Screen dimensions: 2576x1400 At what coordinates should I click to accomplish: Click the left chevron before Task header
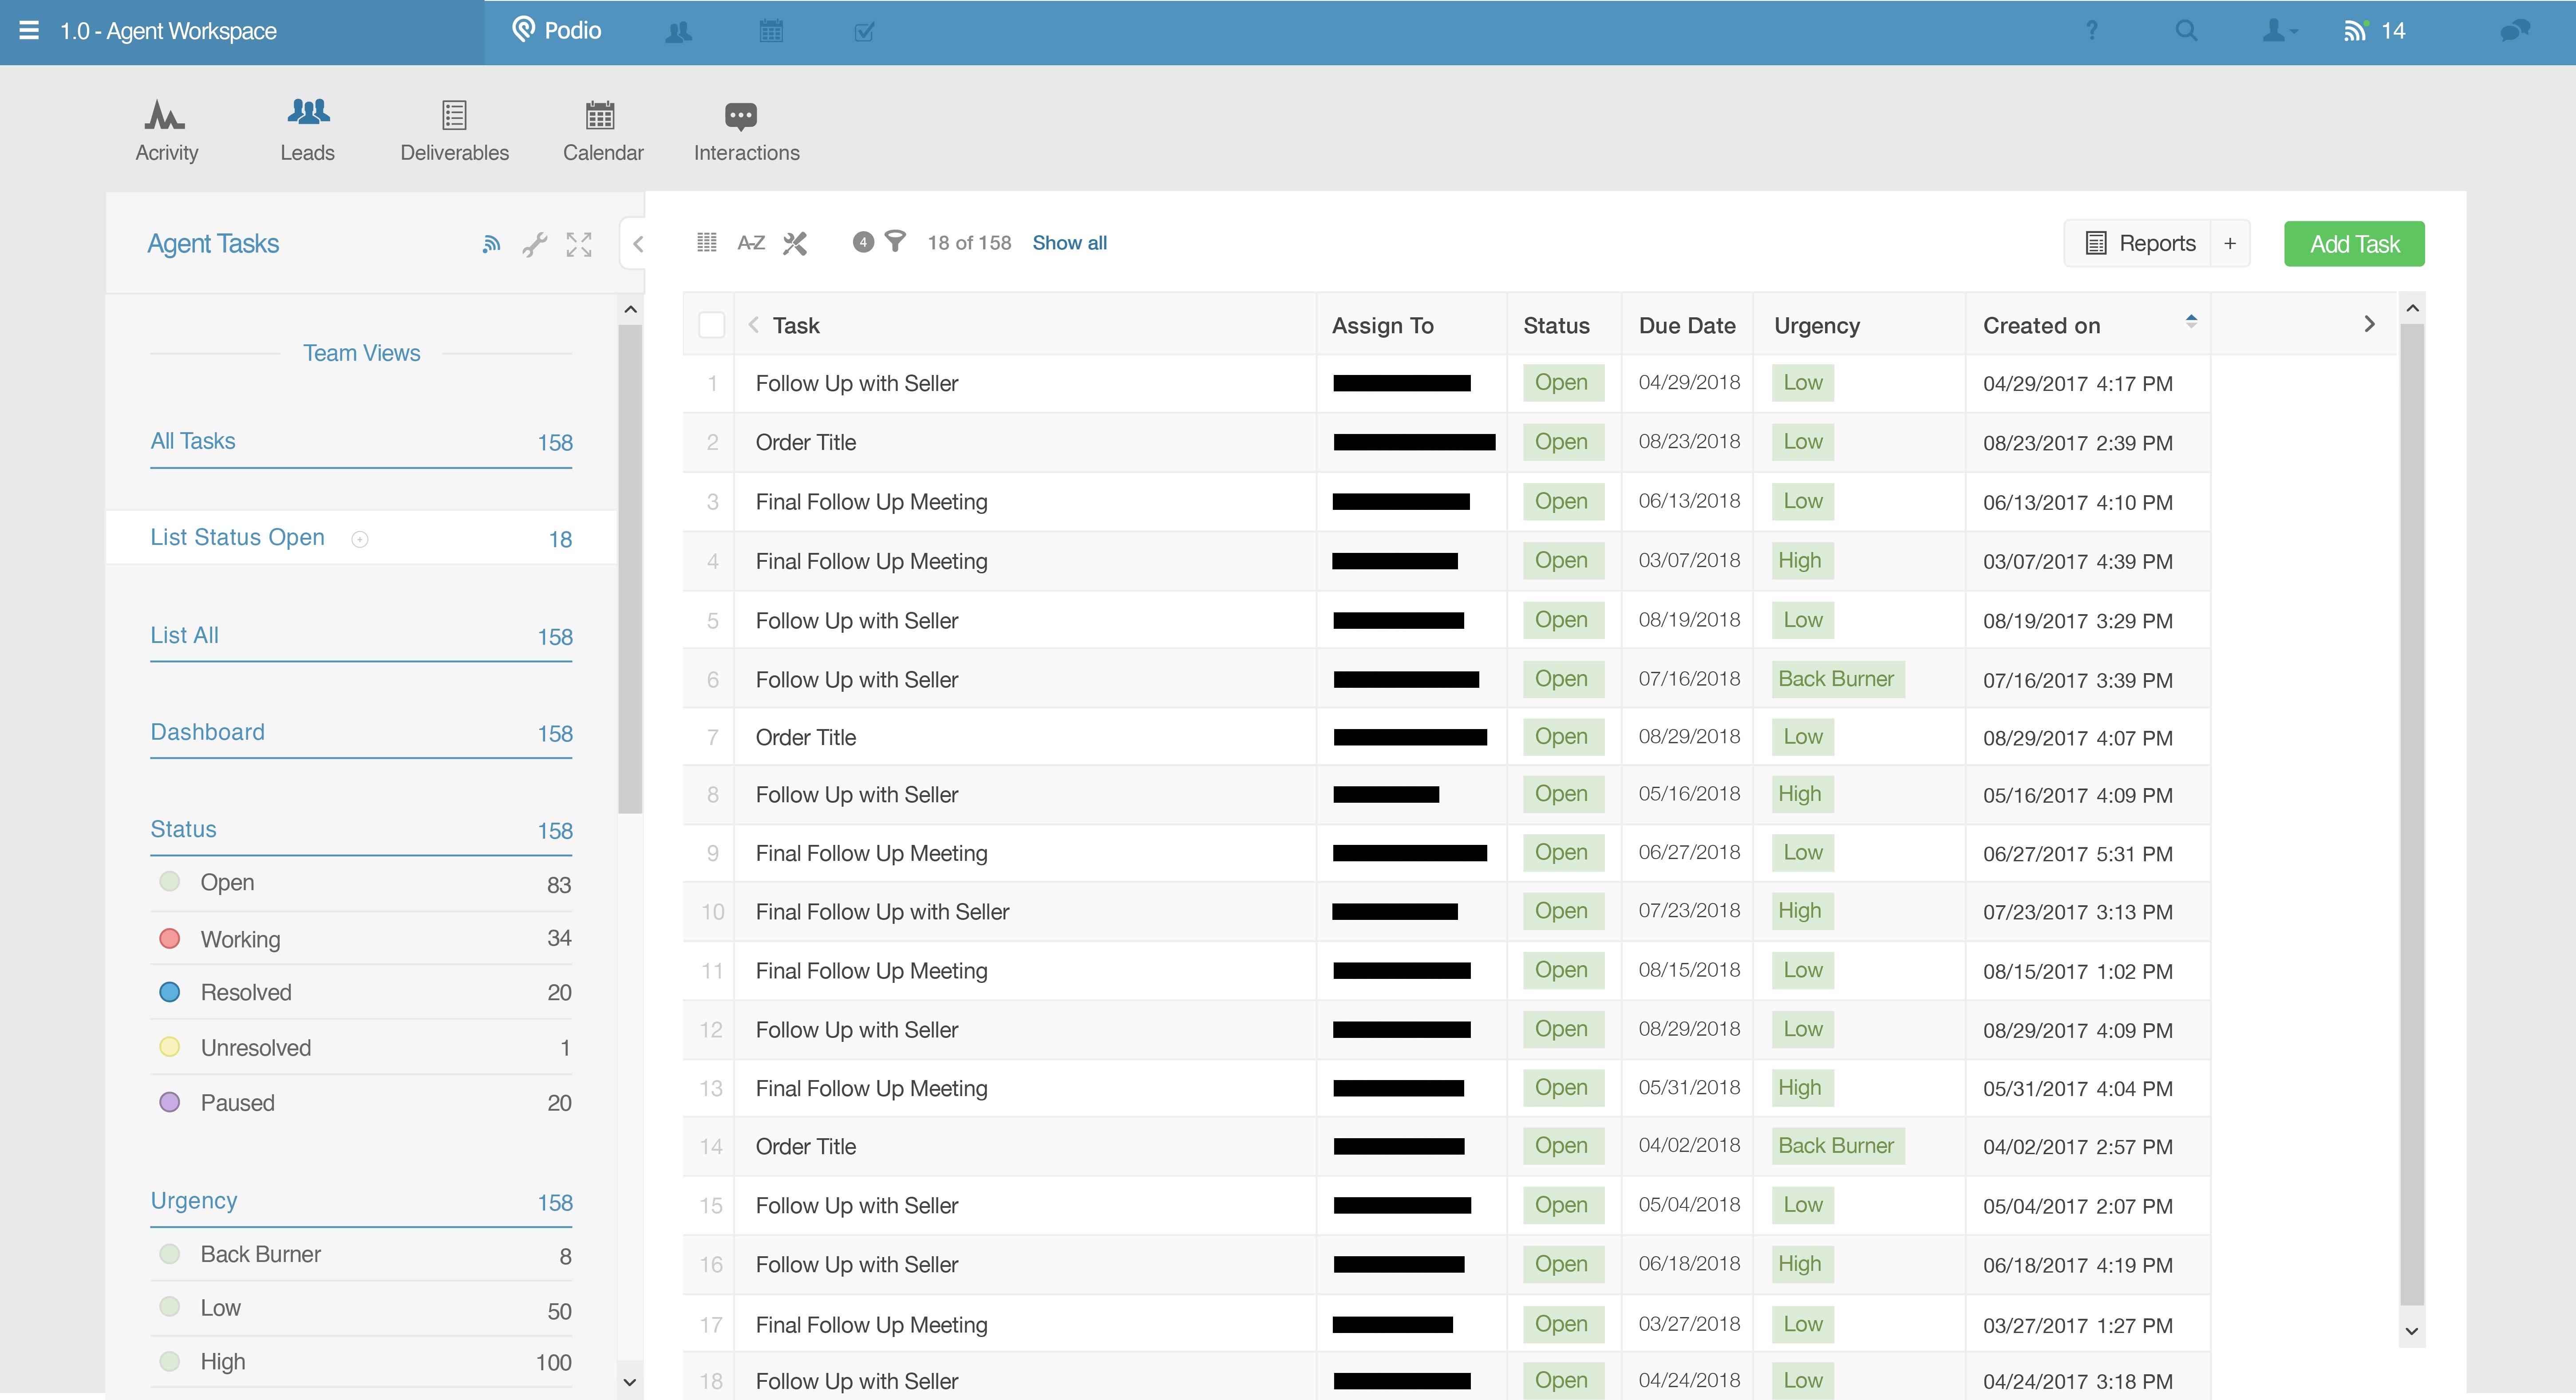[x=753, y=325]
